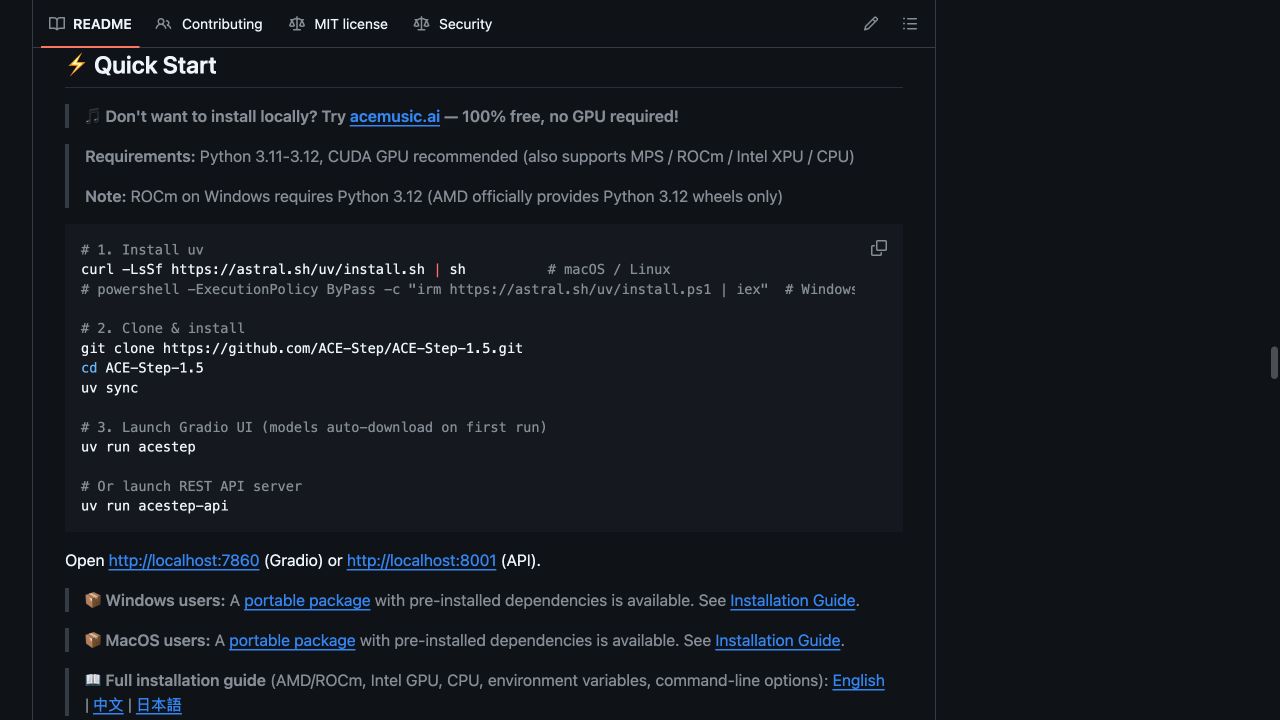Open the English installation guide link

pyautogui.click(x=858, y=681)
